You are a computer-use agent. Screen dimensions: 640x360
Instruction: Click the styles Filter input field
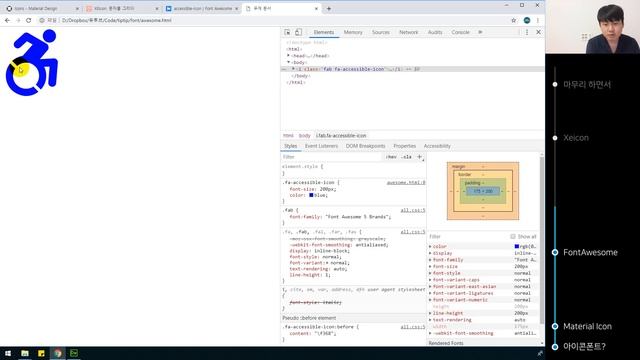[x=332, y=157]
